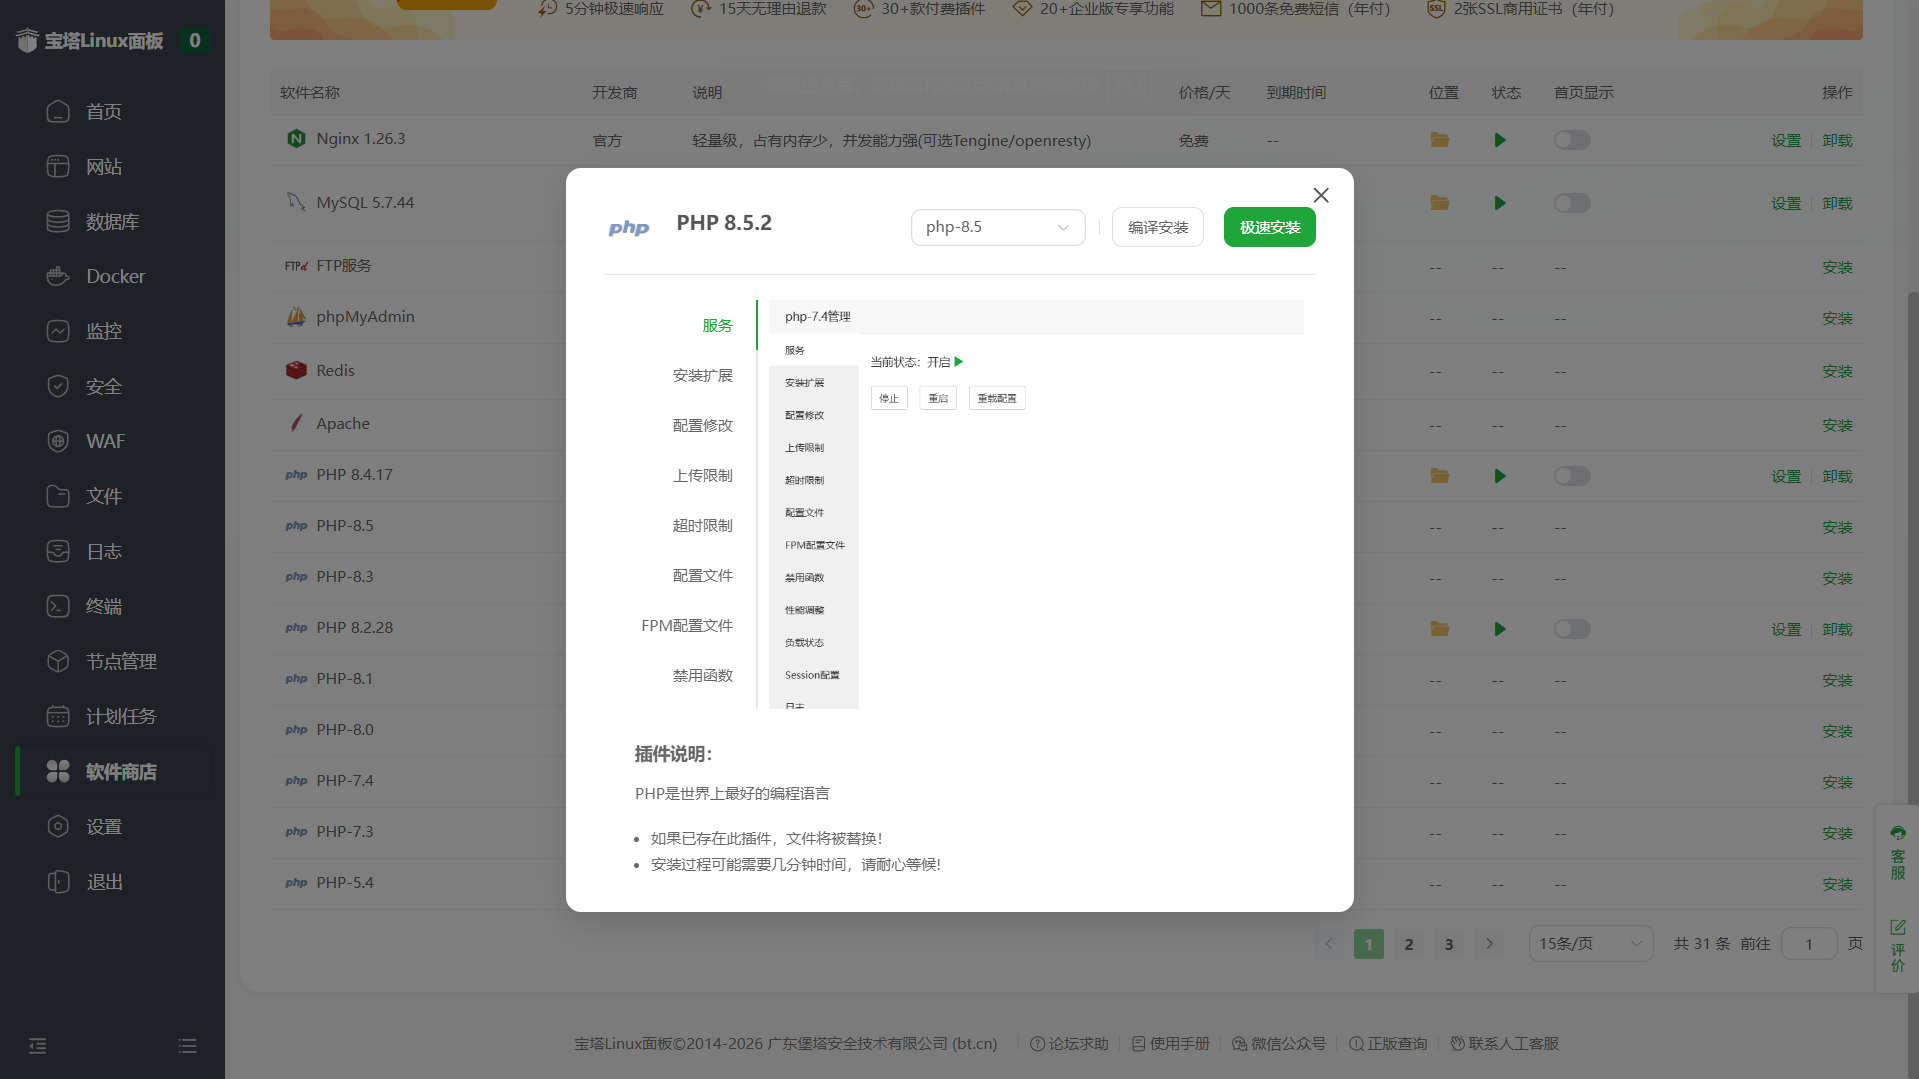Click the collapse sidebar icon at bottom left
1919x1079 pixels.
click(x=38, y=1046)
